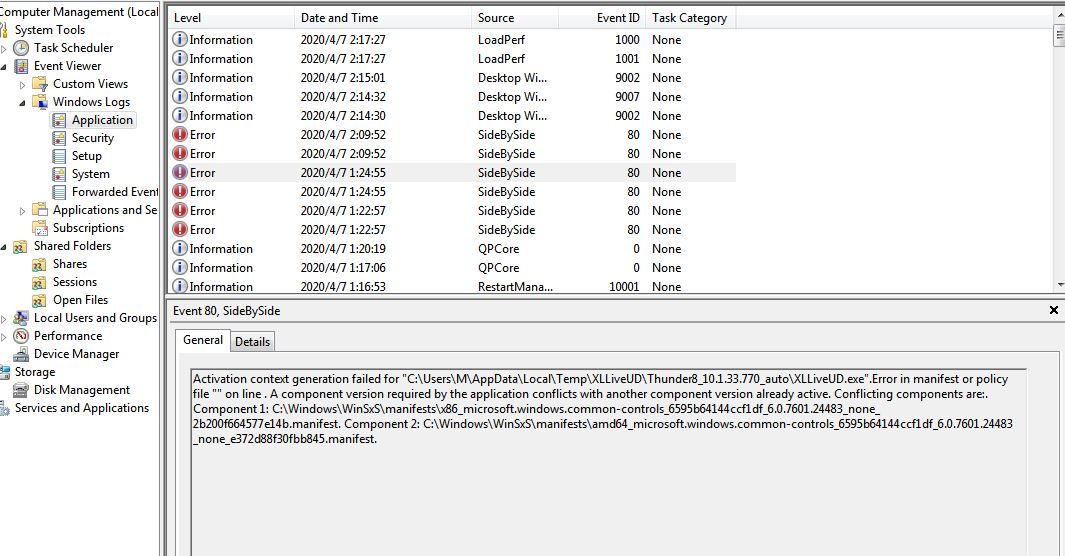
Task: Sort by Date and Time column header
Action: pyautogui.click(x=383, y=18)
